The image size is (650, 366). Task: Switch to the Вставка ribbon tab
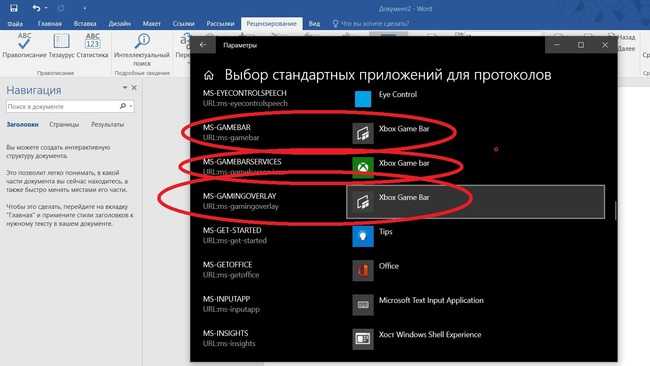click(x=85, y=24)
